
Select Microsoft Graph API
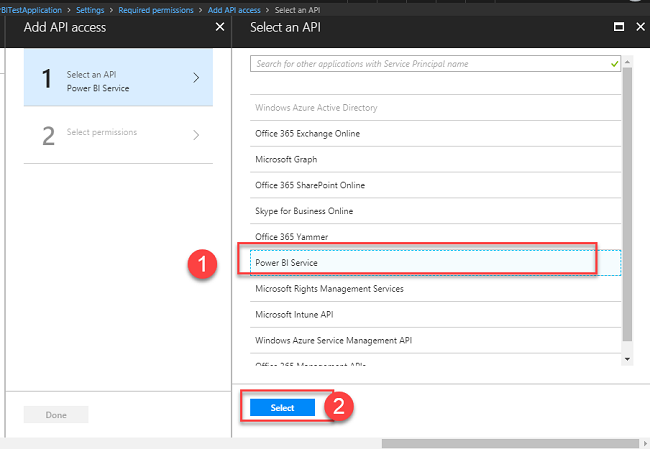point(287,159)
